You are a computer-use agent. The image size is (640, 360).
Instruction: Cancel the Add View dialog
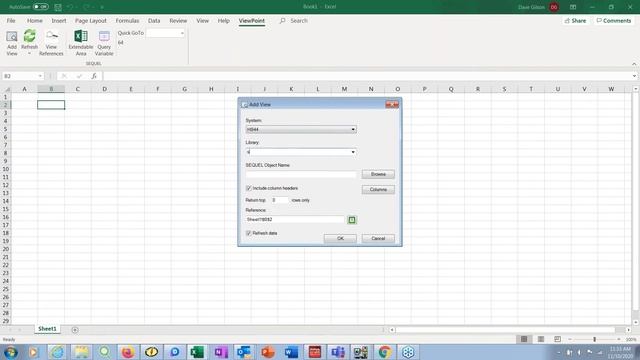click(378, 238)
